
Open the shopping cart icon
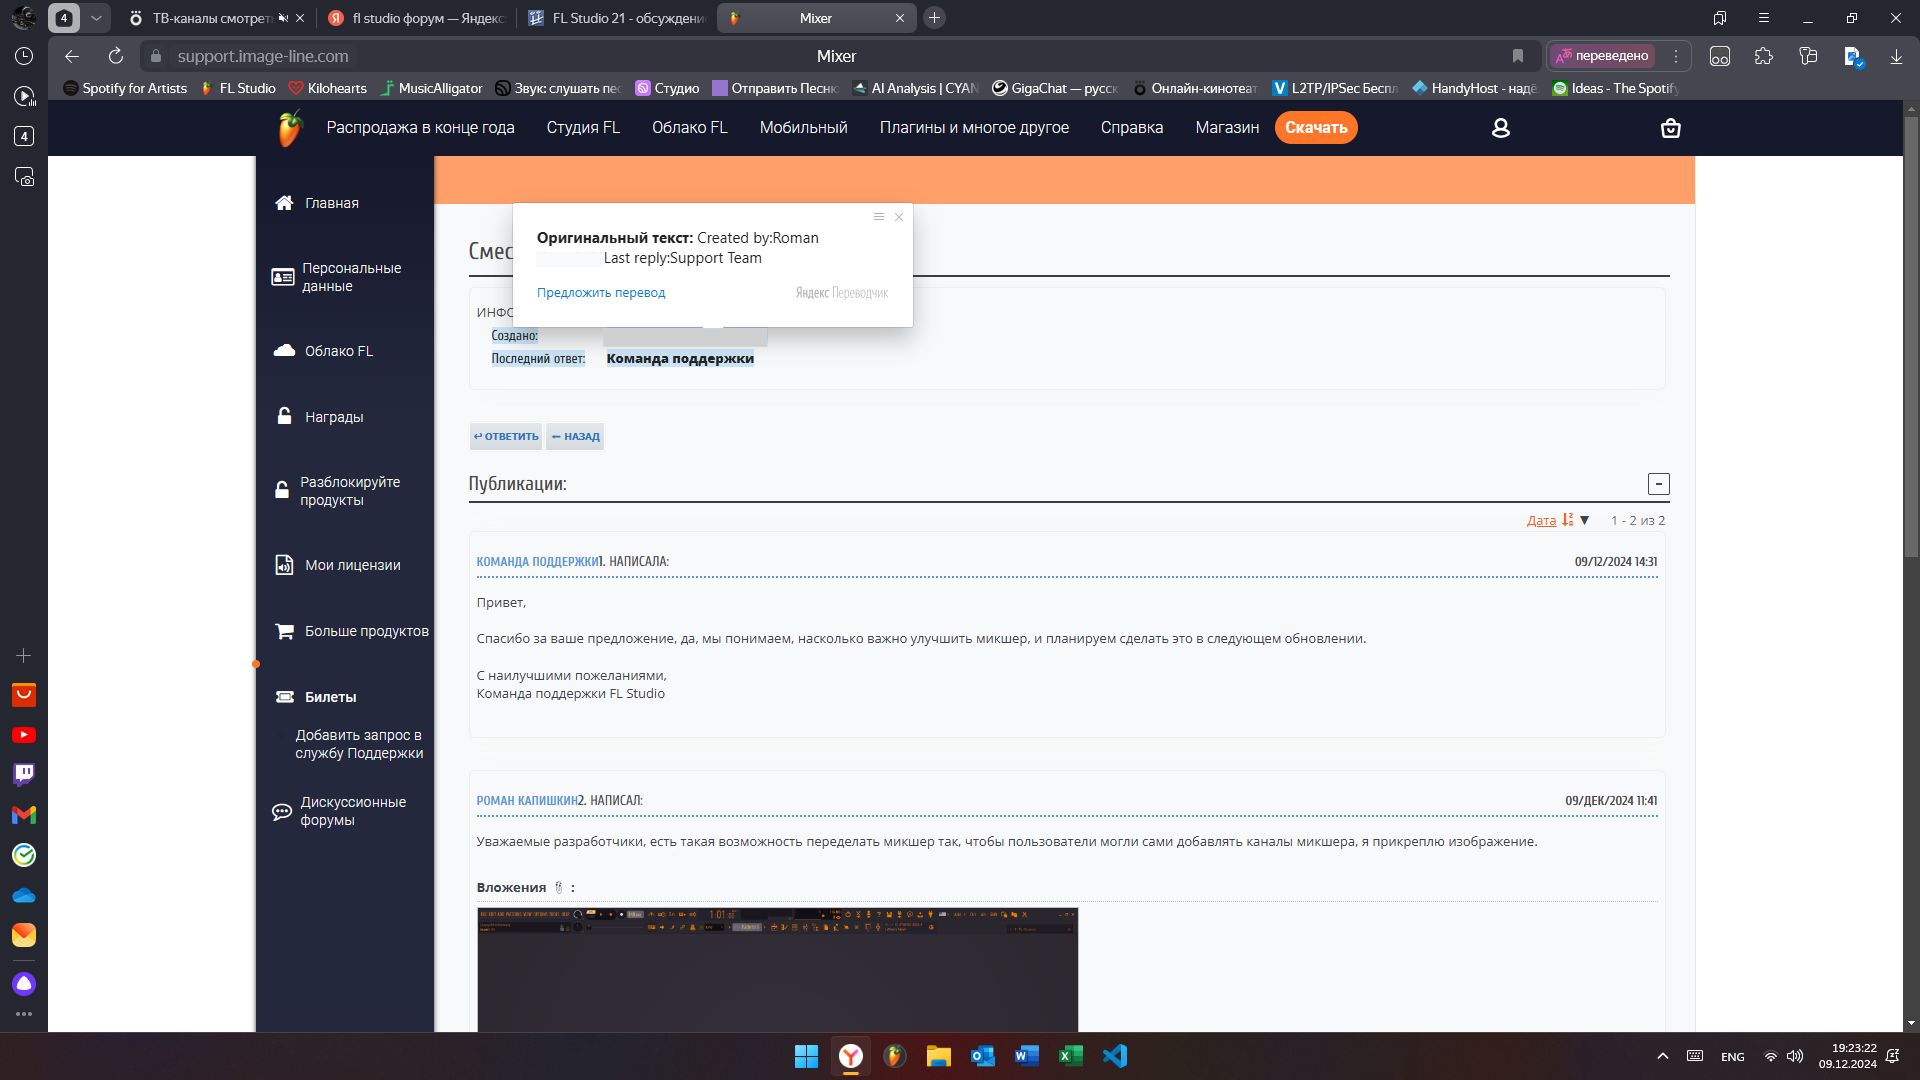[x=1670, y=128]
